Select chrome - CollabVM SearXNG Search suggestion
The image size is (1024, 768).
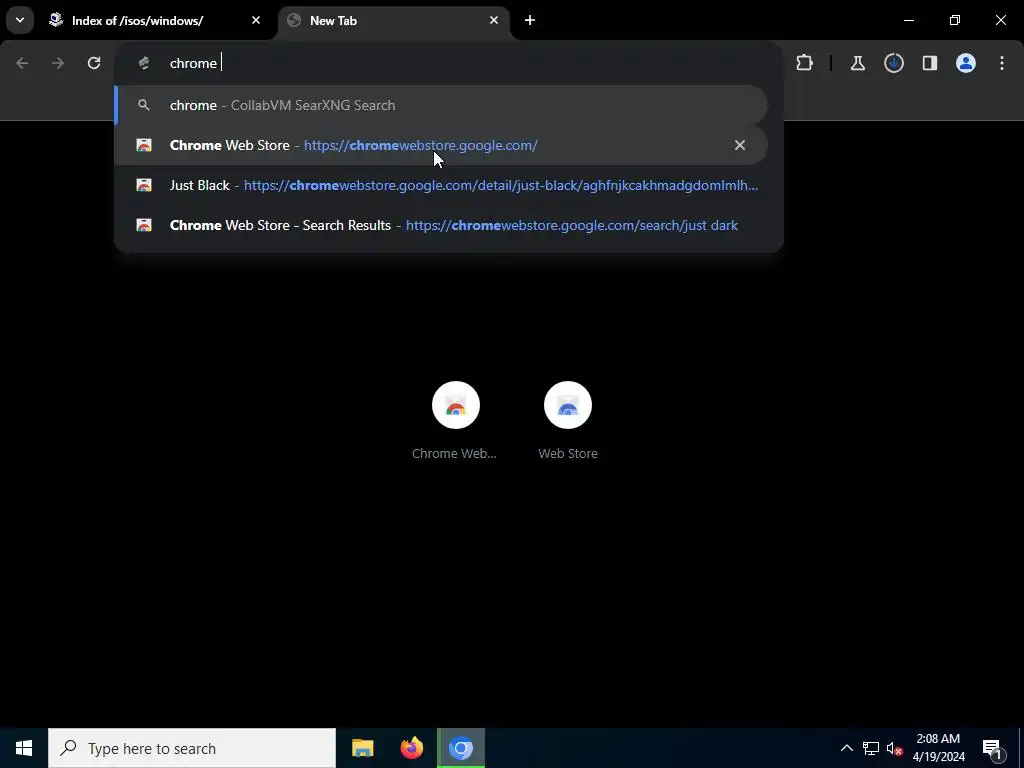[441, 105]
